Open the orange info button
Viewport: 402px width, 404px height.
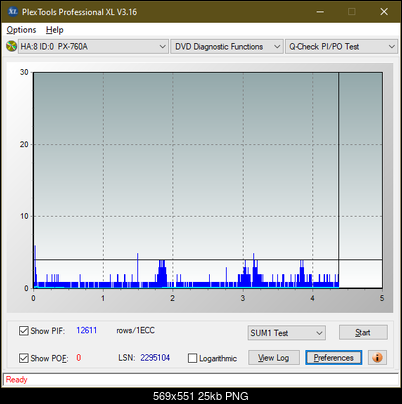(x=377, y=358)
